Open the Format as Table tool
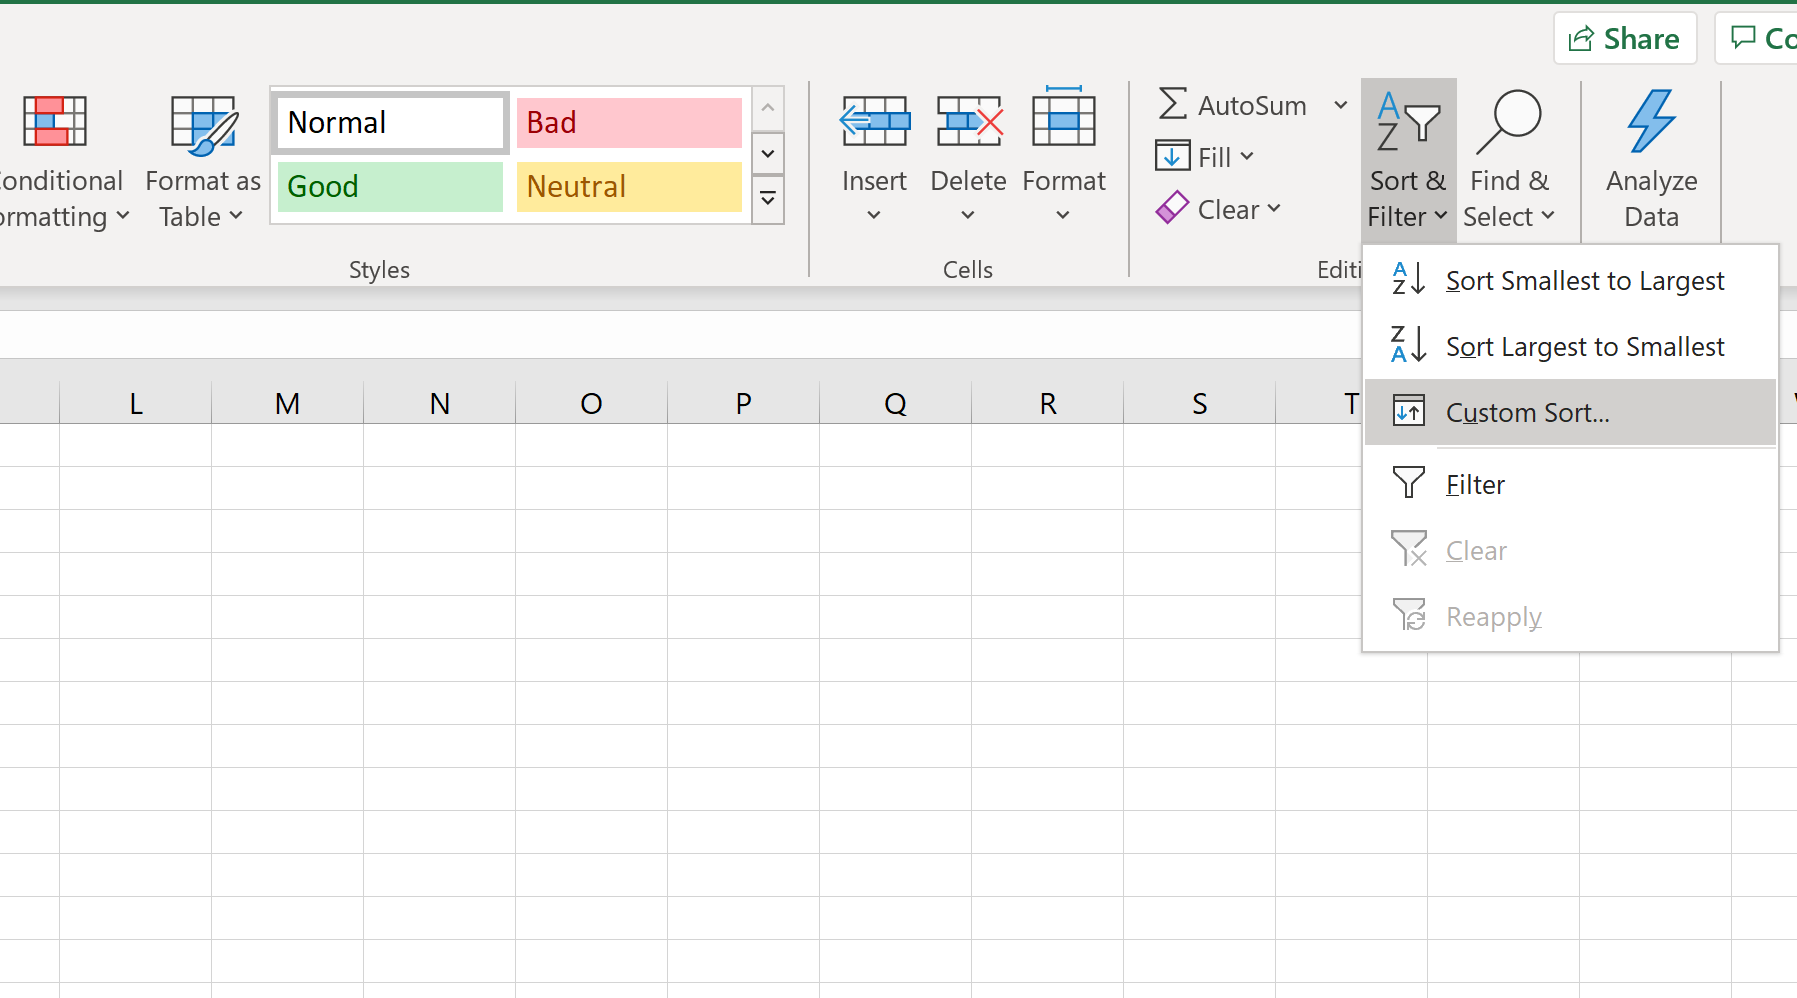The width and height of the screenshot is (1797, 998). point(203,125)
